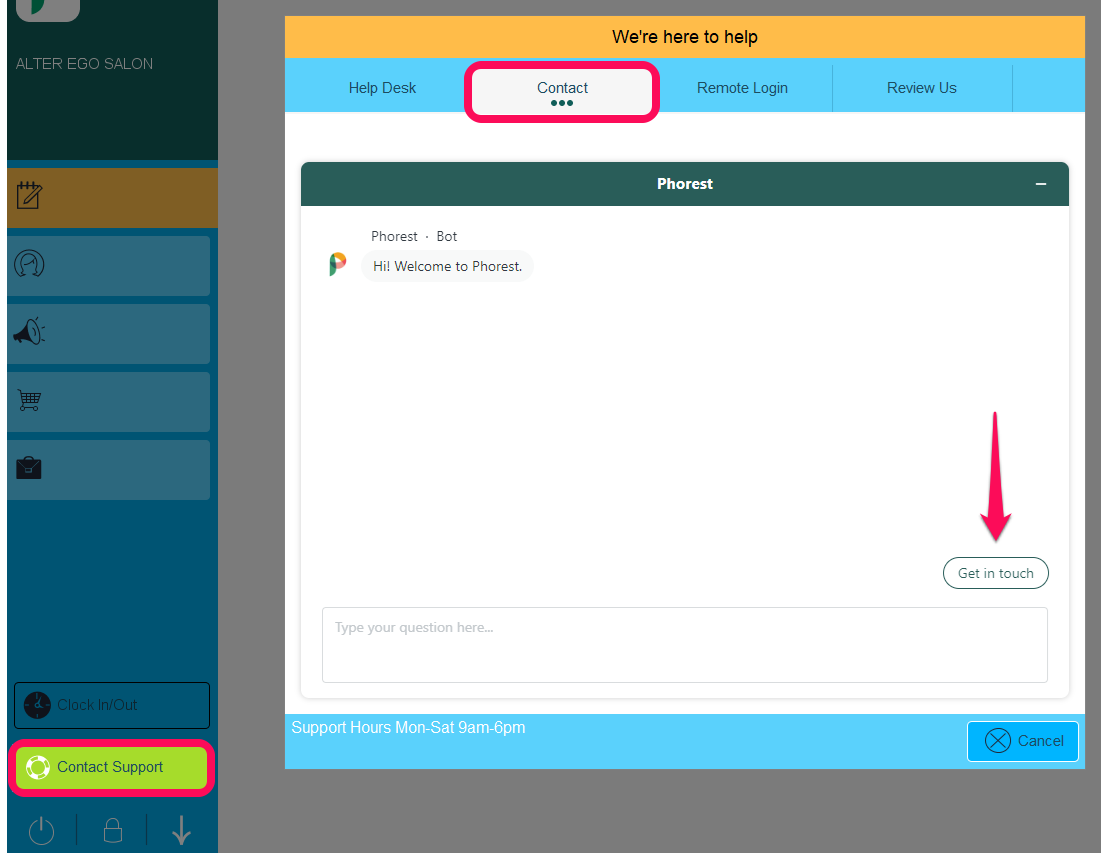Open the clients head icon in sidebar
This screenshot has width=1101, height=853.
29,264
